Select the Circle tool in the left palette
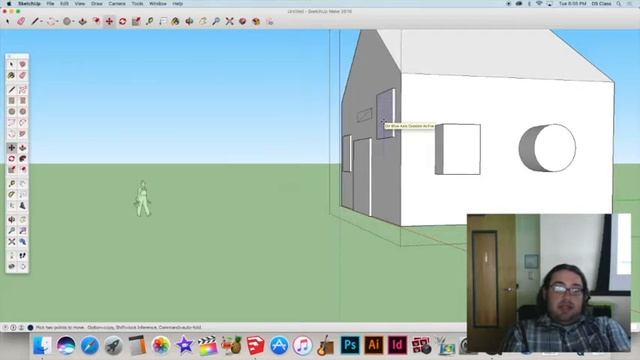640x360 pixels. tap(11, 111)
